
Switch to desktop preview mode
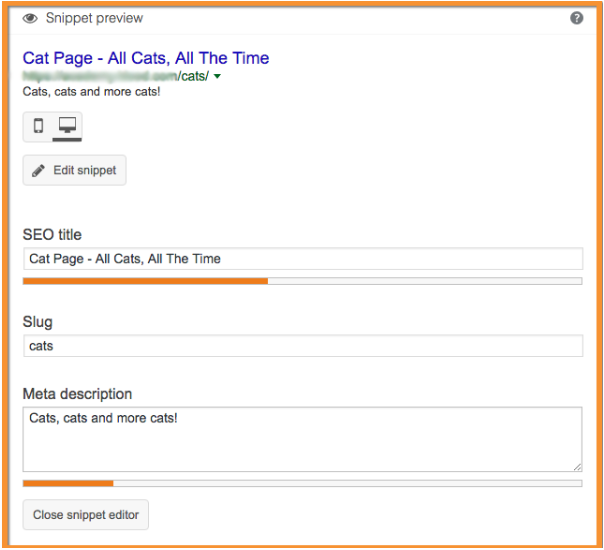point(67,126)
